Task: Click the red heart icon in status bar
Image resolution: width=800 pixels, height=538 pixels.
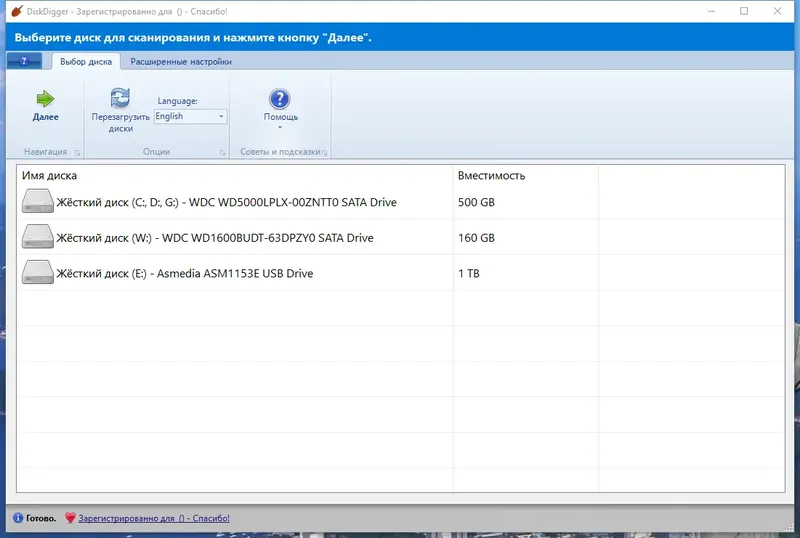Action: coord(70,518)
